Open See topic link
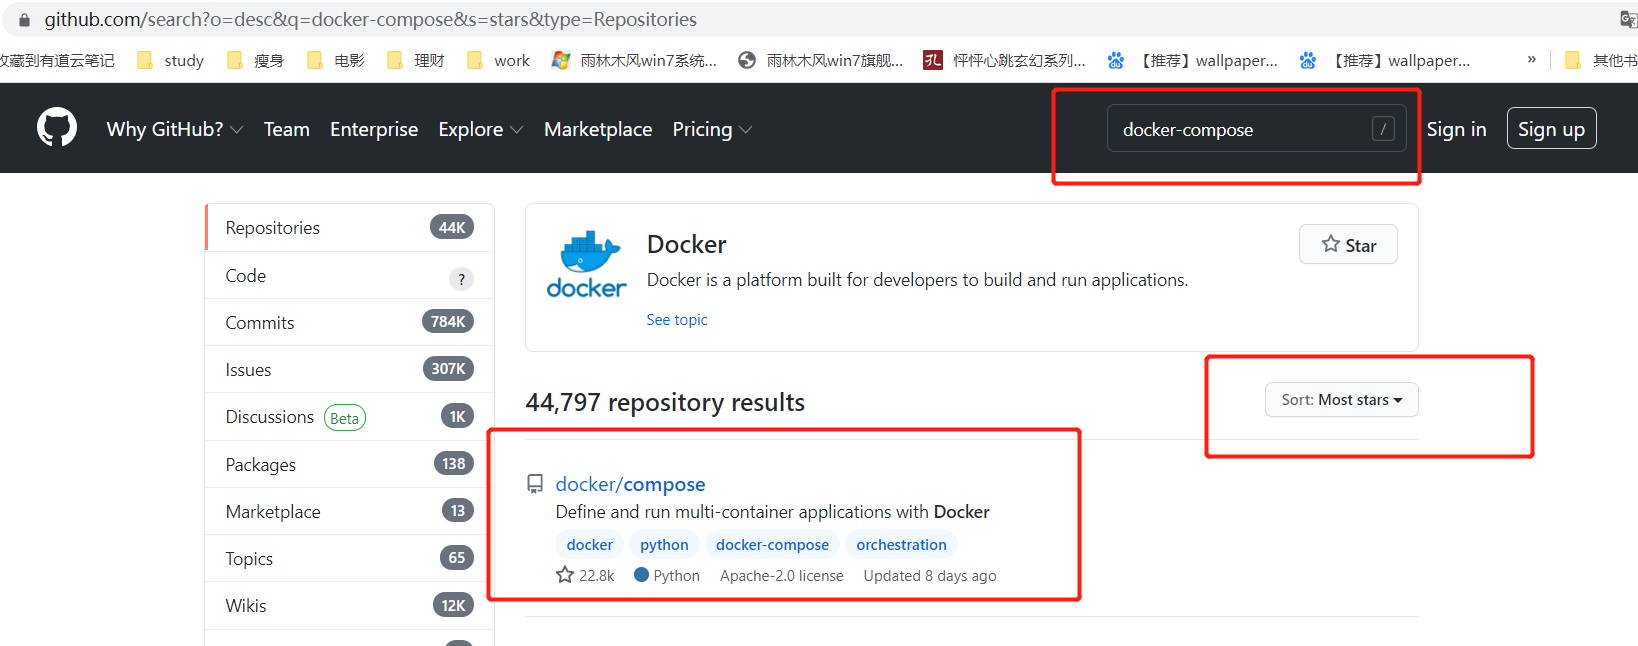The height and width of the screenshot is (646, 1638). [x=677, y=320]
